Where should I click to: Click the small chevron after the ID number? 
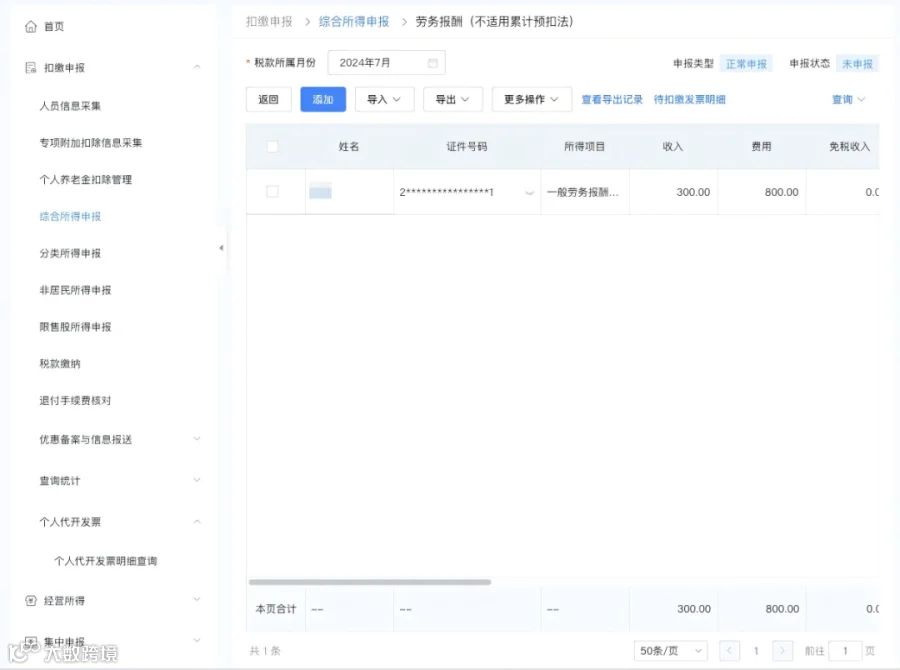pos(529,193)
